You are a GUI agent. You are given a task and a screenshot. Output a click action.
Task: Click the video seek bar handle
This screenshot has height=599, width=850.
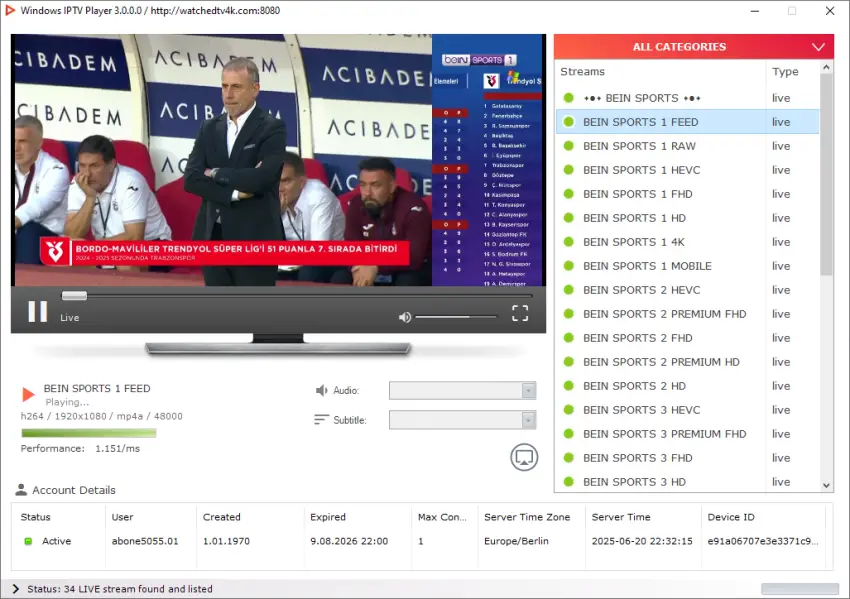[74, 295]
